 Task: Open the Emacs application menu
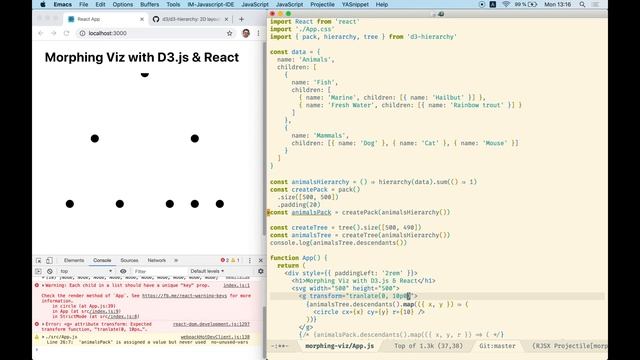(x=62, y=4)
